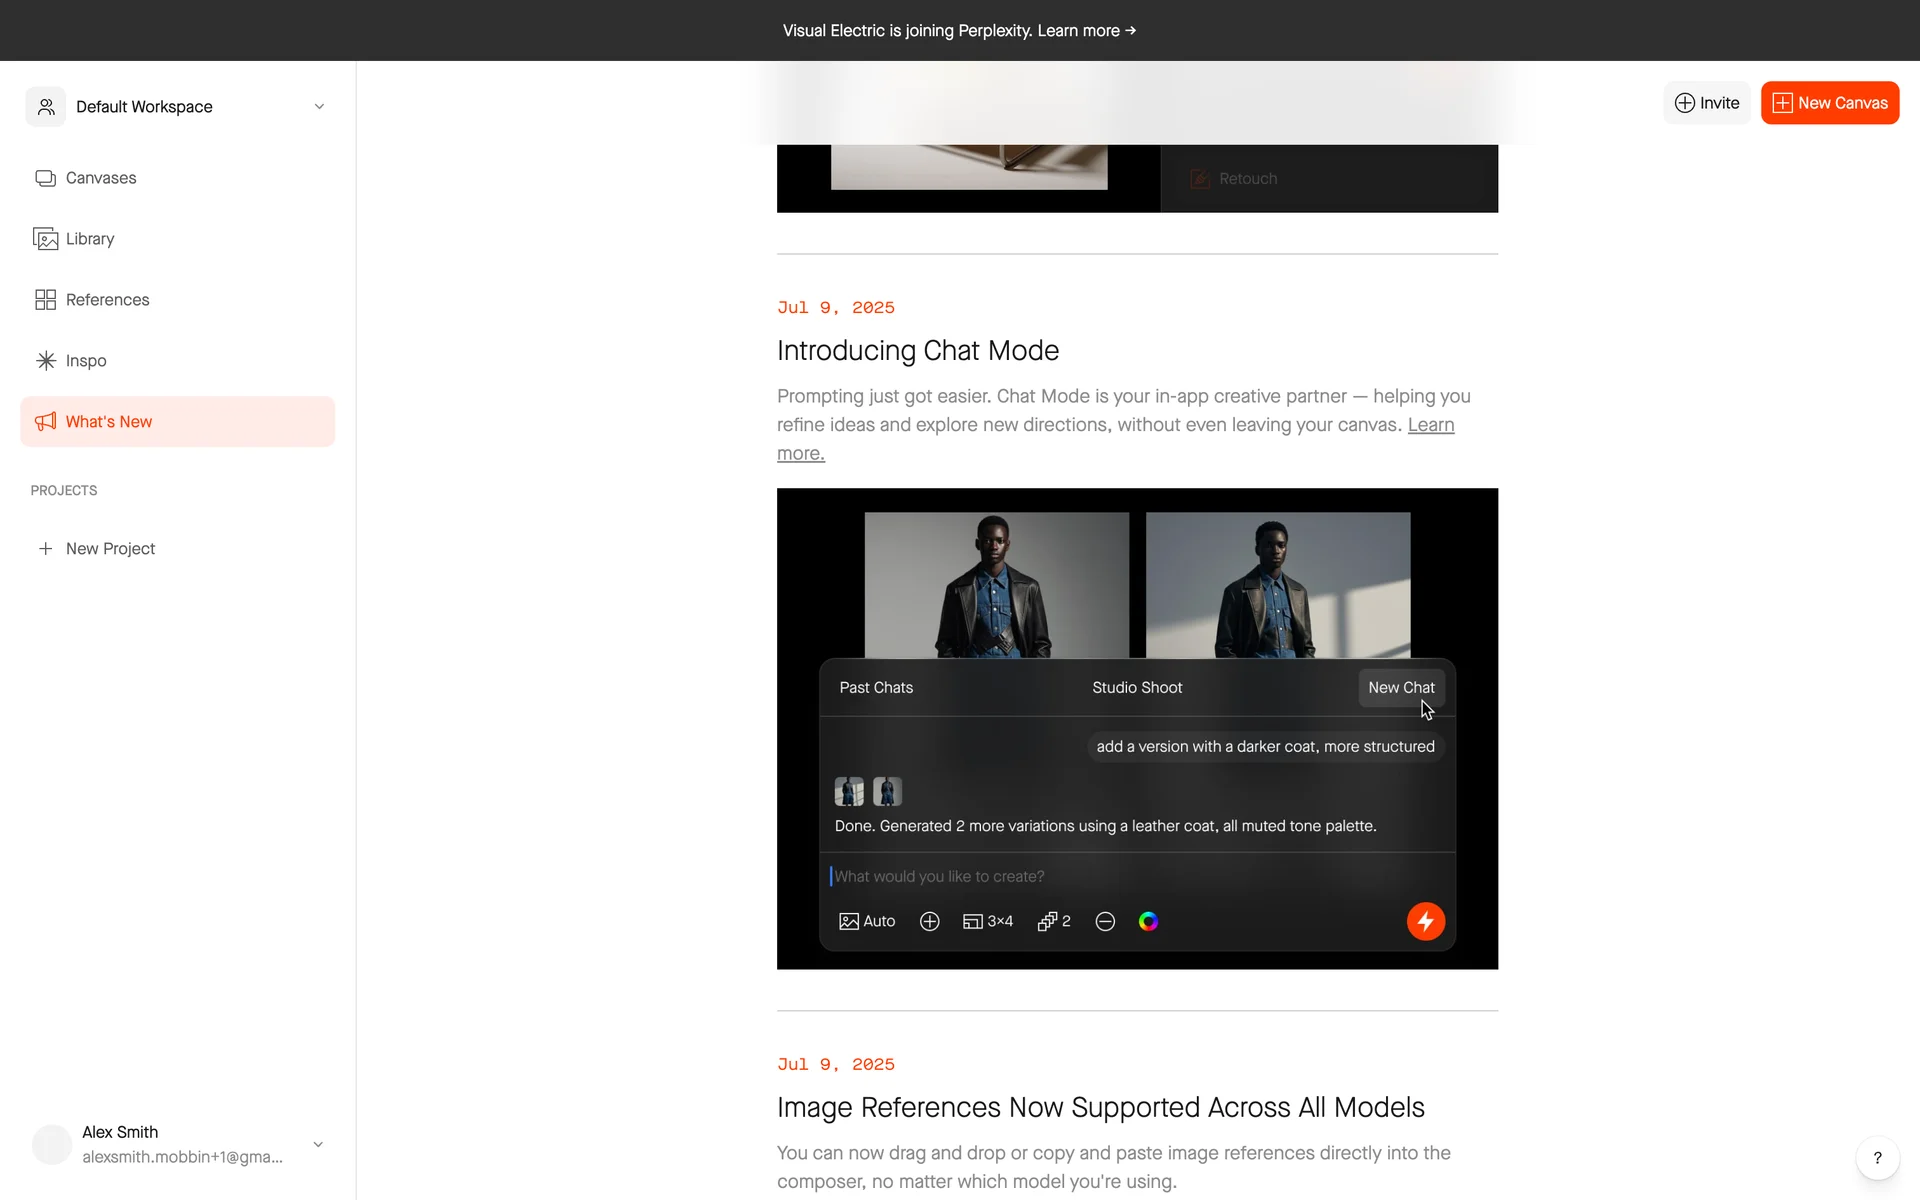Create a New Canvas
1920x1200 pixels.
point(1829,103)
